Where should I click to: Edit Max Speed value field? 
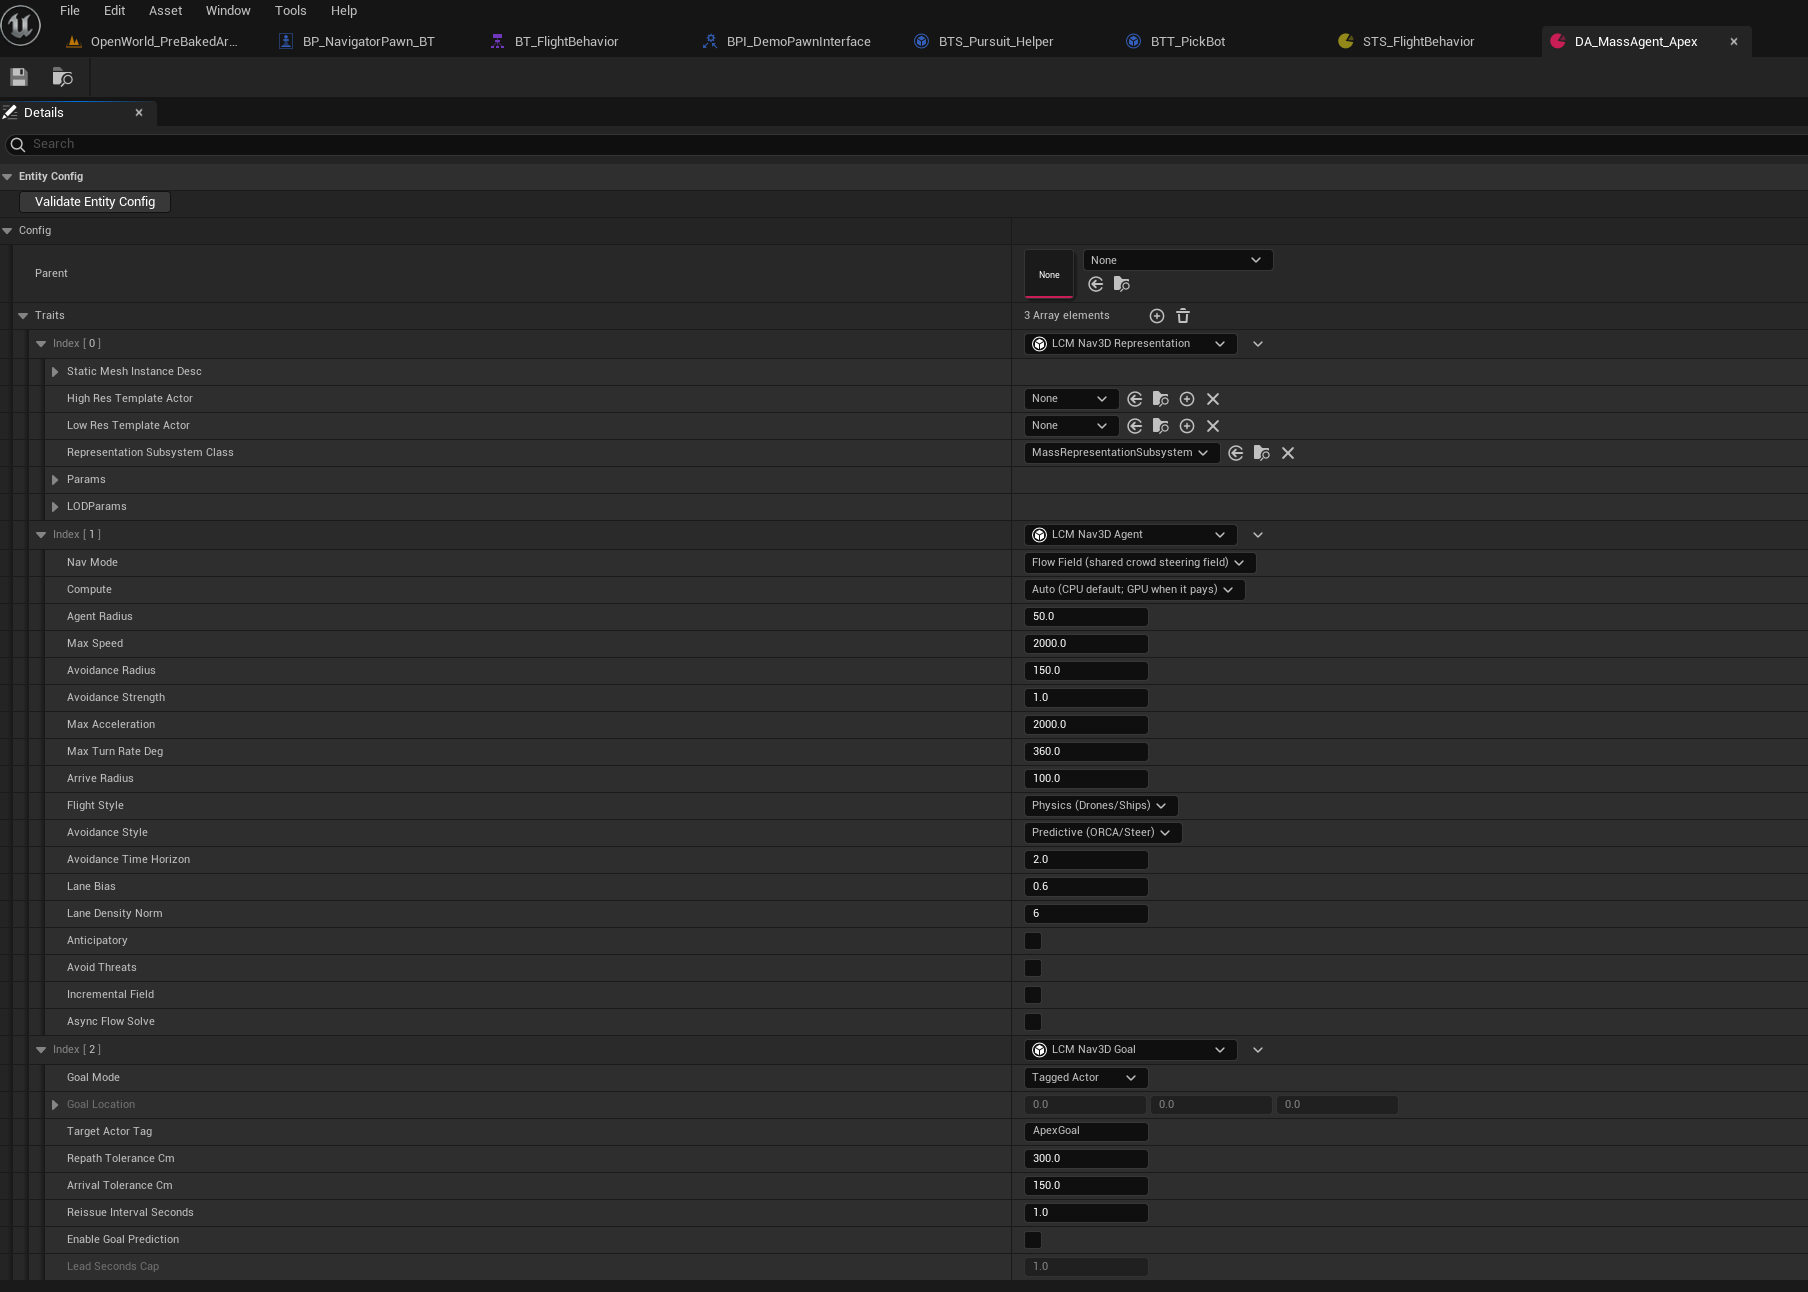1086,644
